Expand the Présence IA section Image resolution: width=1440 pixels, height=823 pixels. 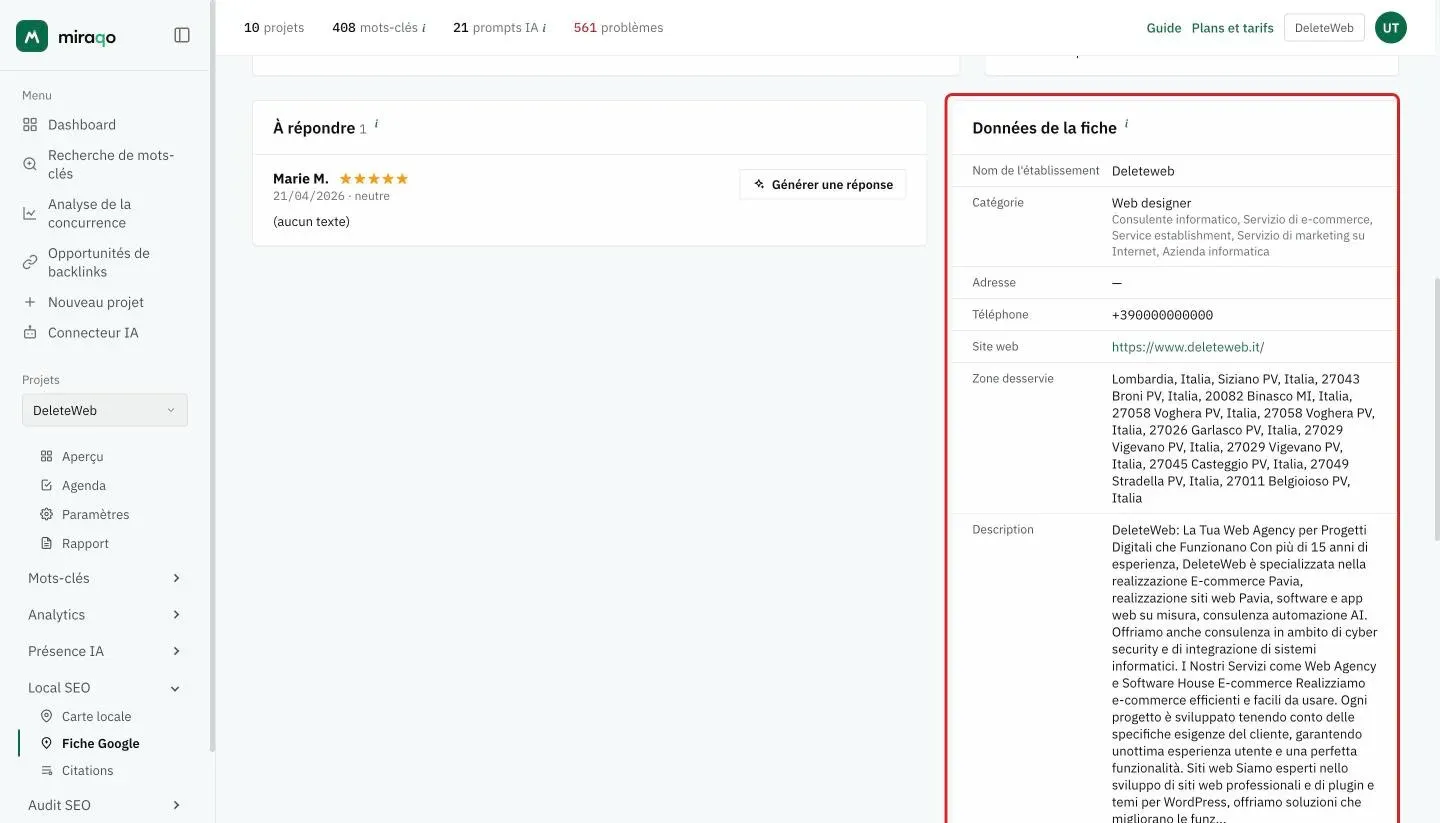pos(105,651)
